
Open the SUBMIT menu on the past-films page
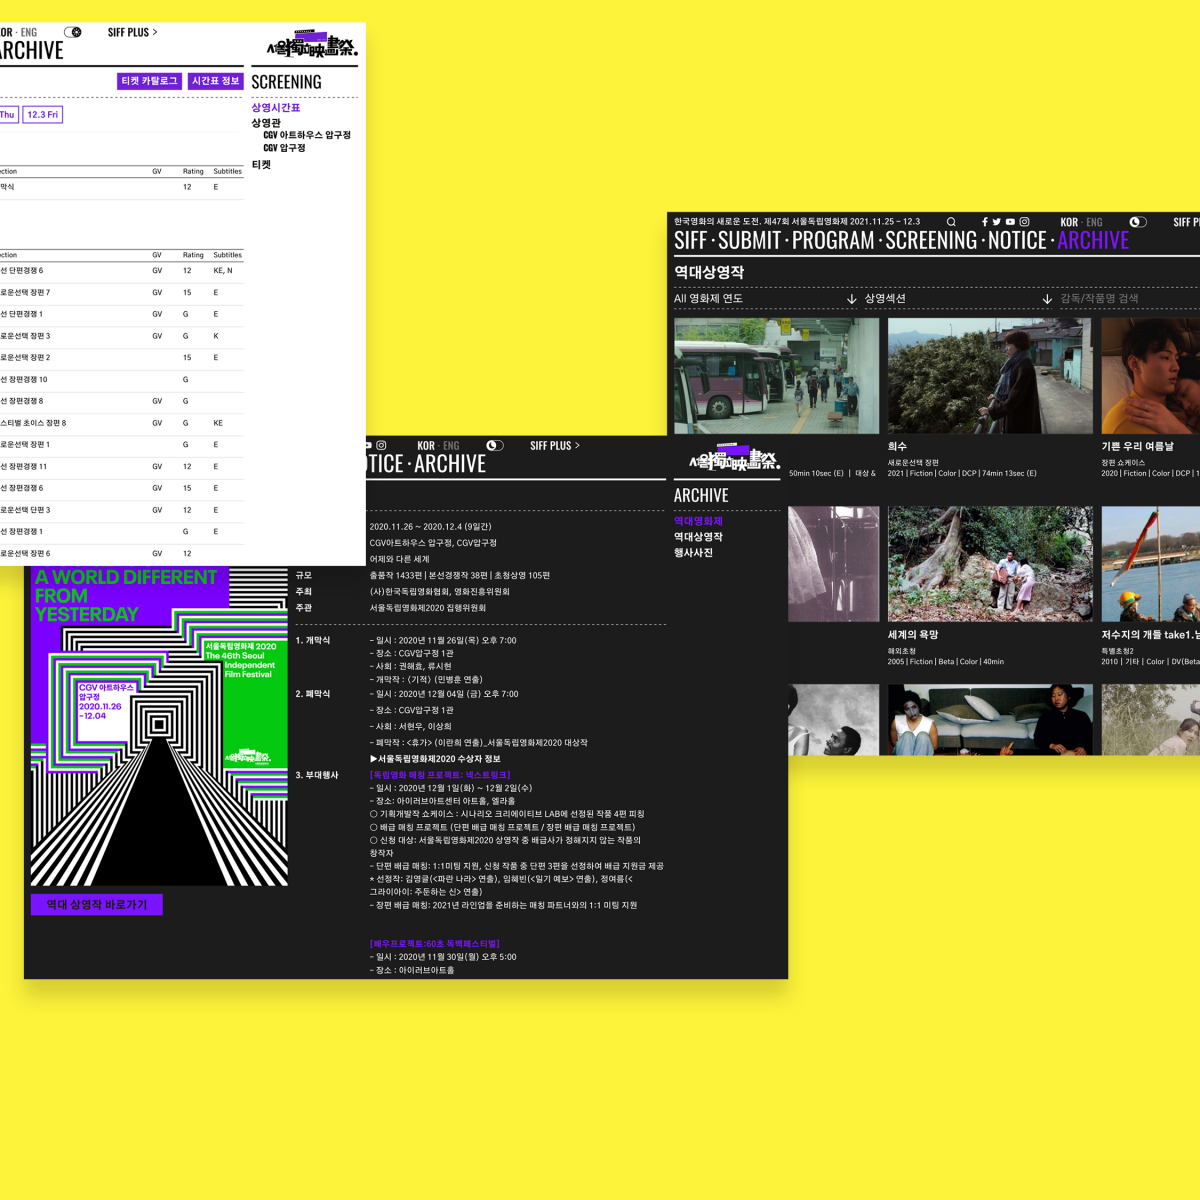749,241
